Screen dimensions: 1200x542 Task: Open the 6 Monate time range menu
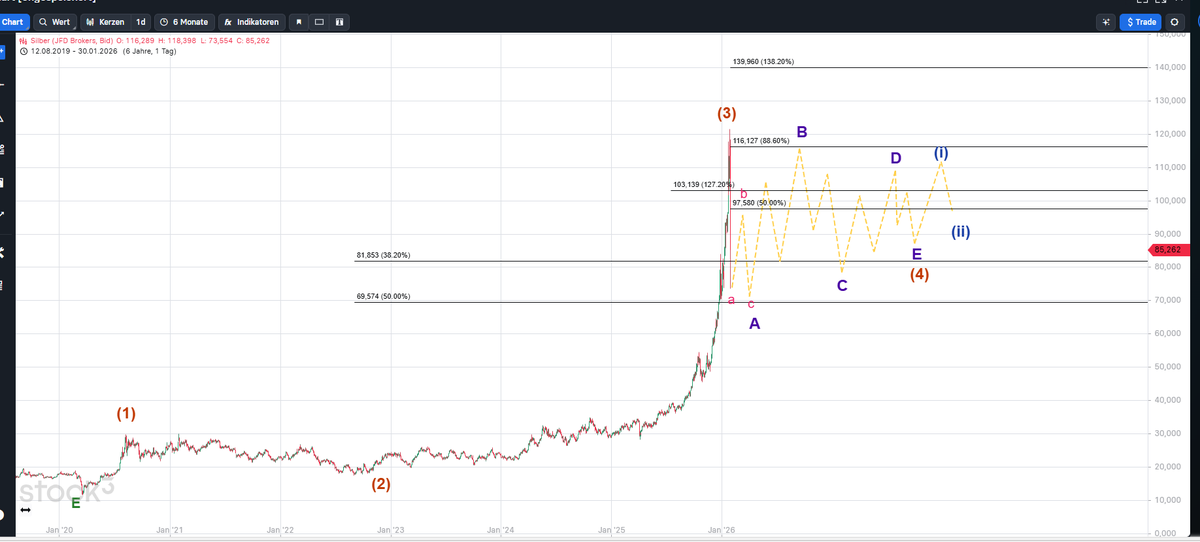tap(185, 22)
